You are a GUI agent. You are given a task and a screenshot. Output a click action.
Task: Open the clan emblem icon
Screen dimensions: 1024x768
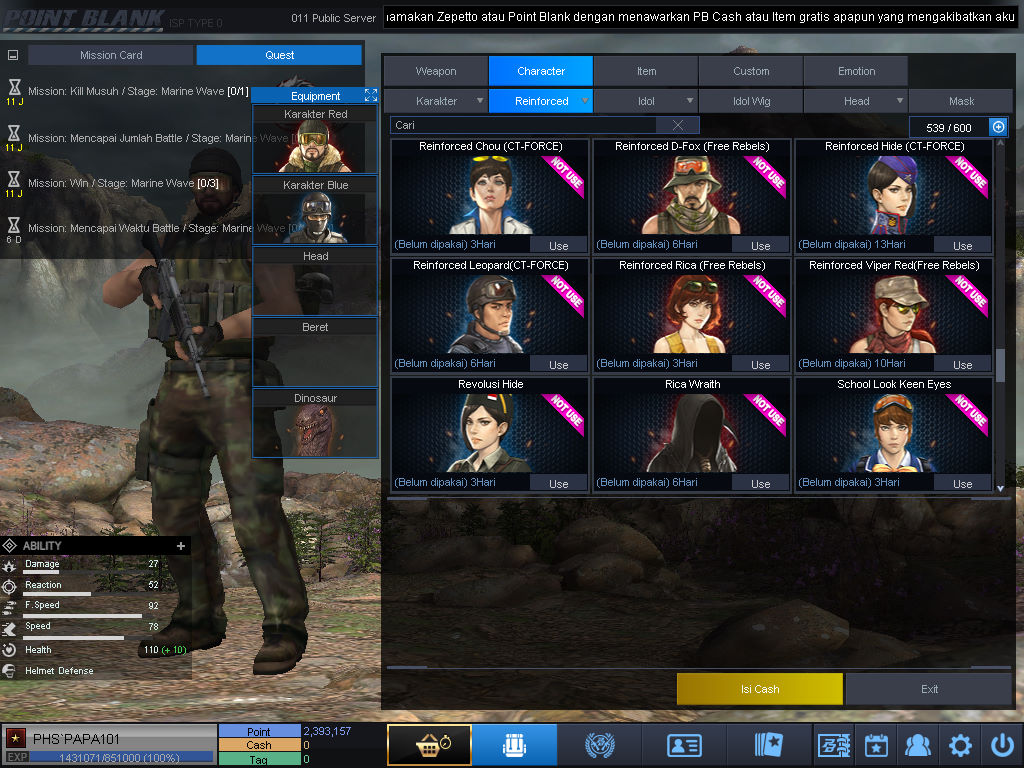pos(600,744)
